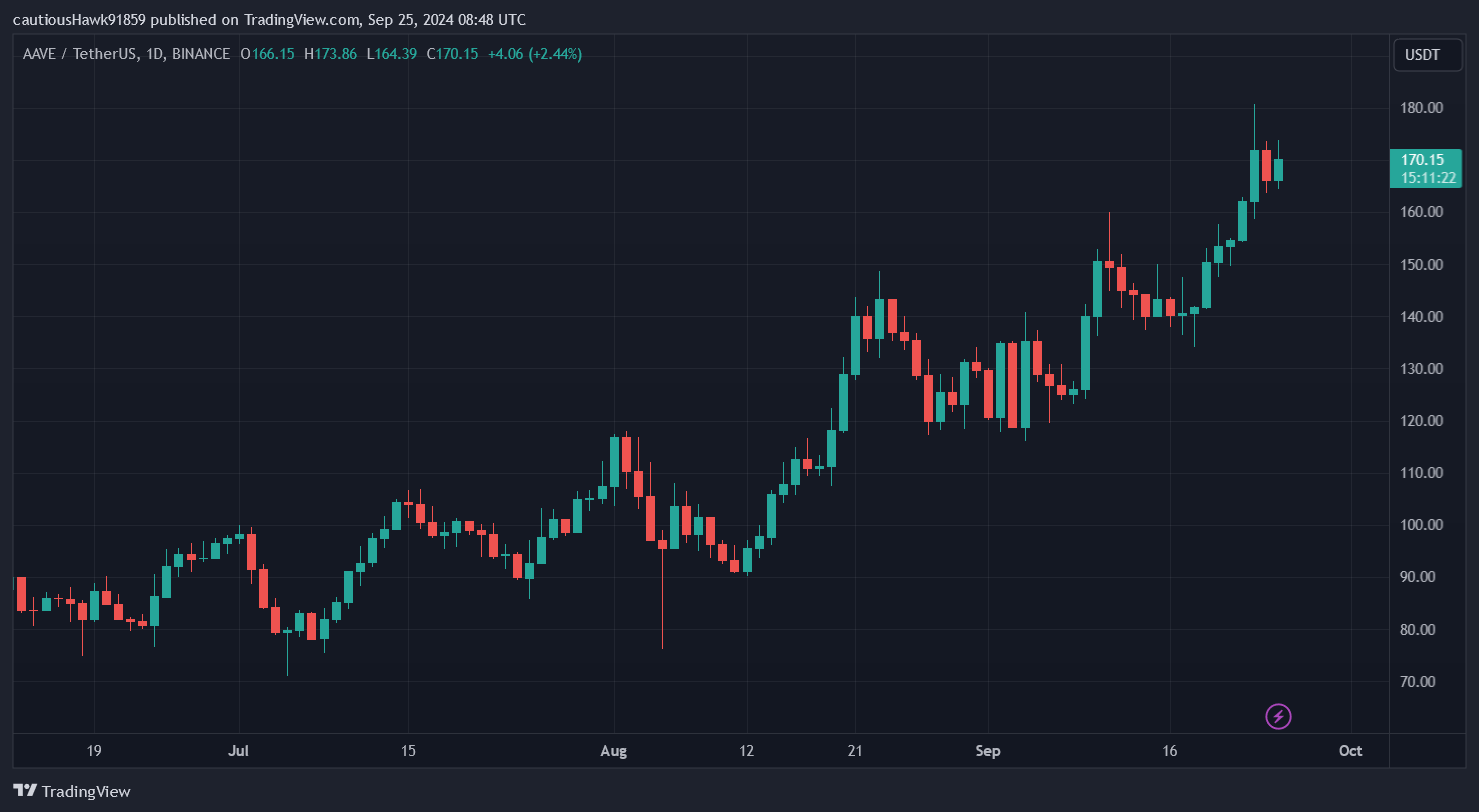Select the Sep marker on the time axis
Viewport: 1479px width, 812px height.
pos(988,750)
